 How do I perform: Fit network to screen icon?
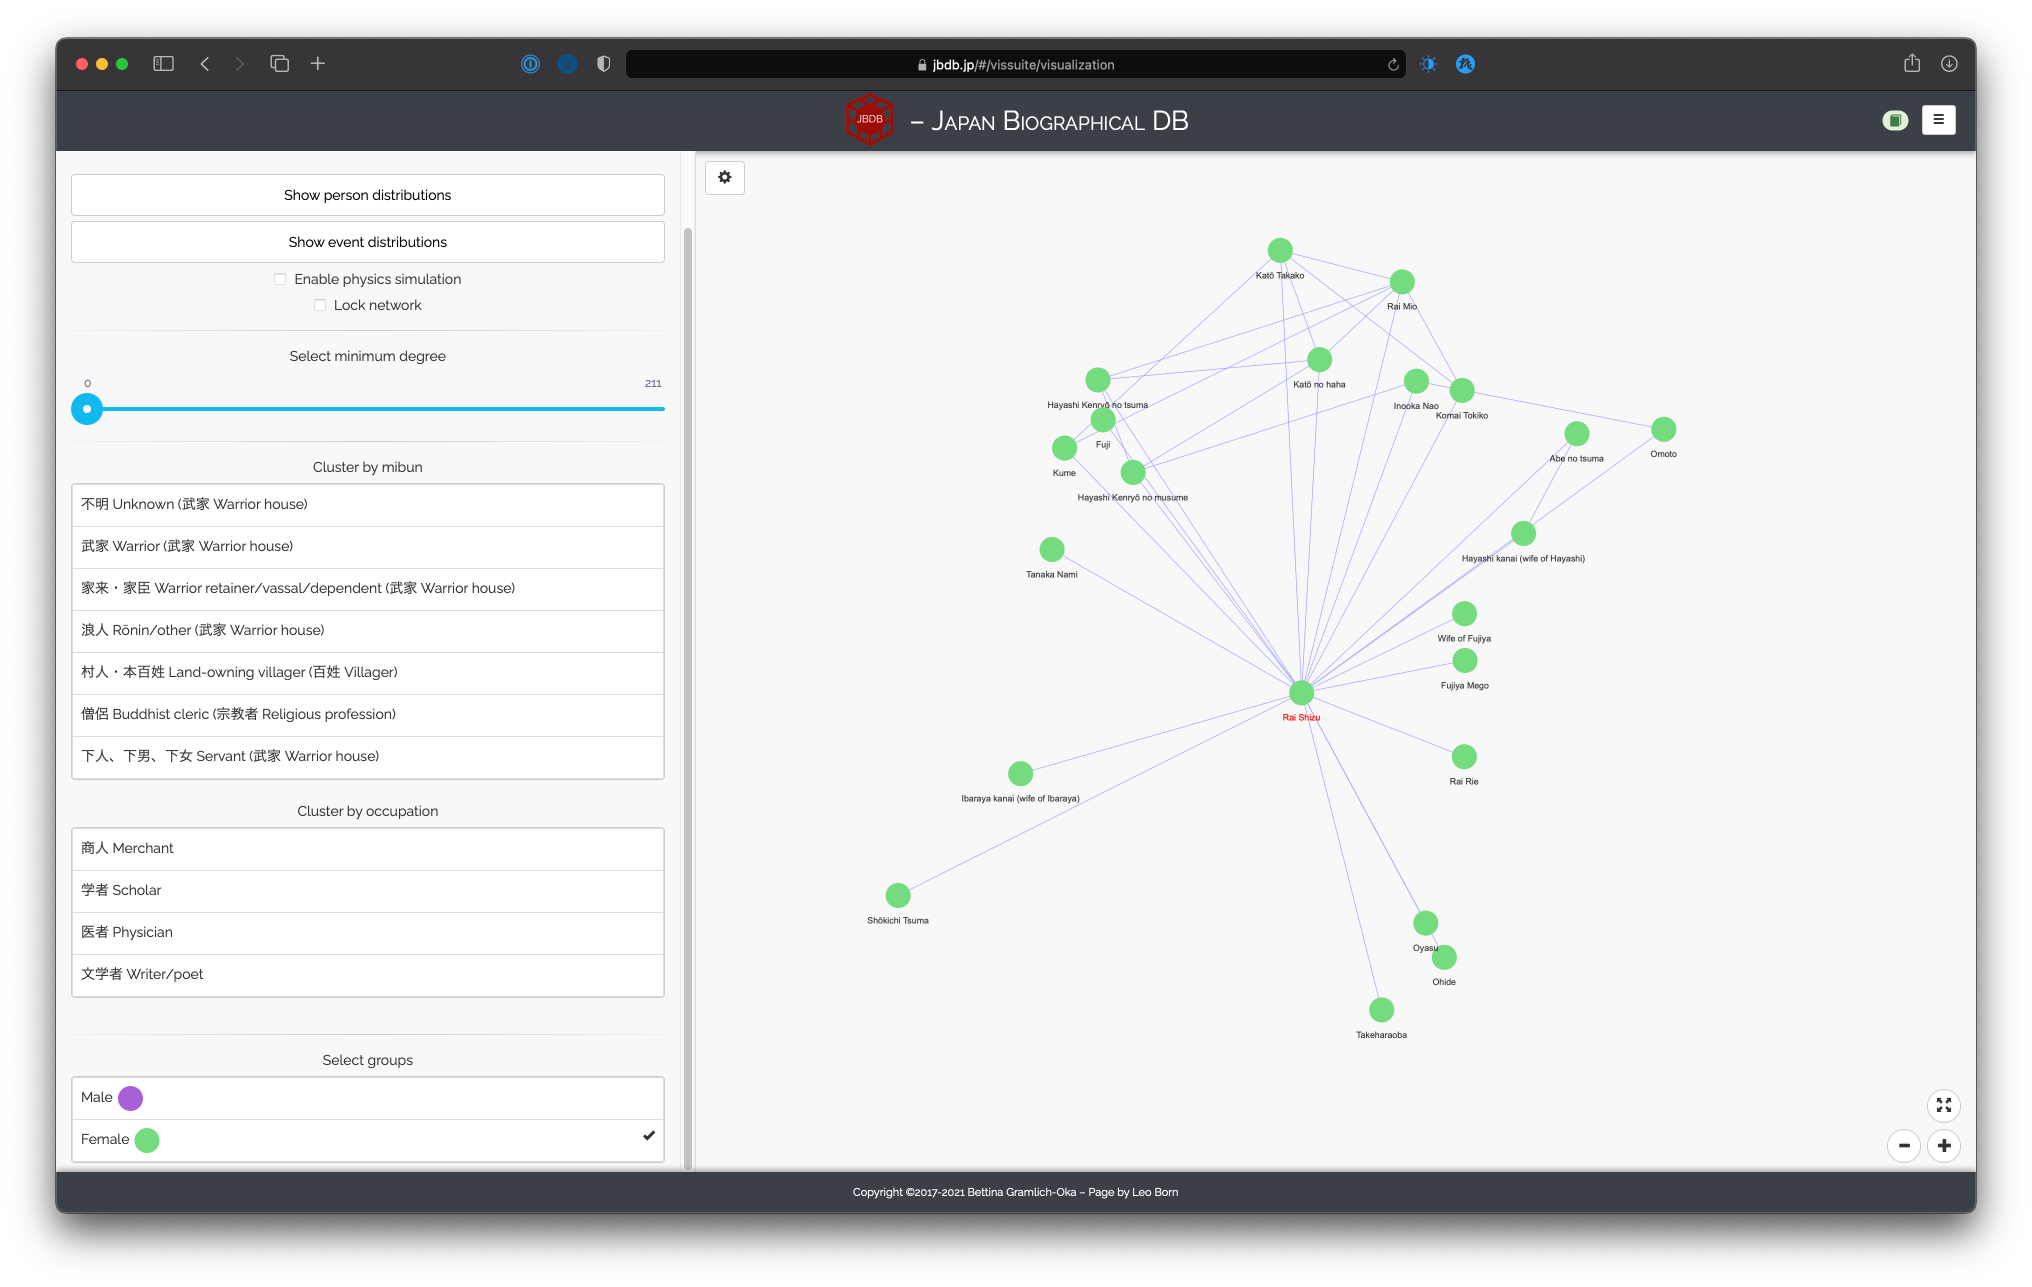point(1943,1105)
